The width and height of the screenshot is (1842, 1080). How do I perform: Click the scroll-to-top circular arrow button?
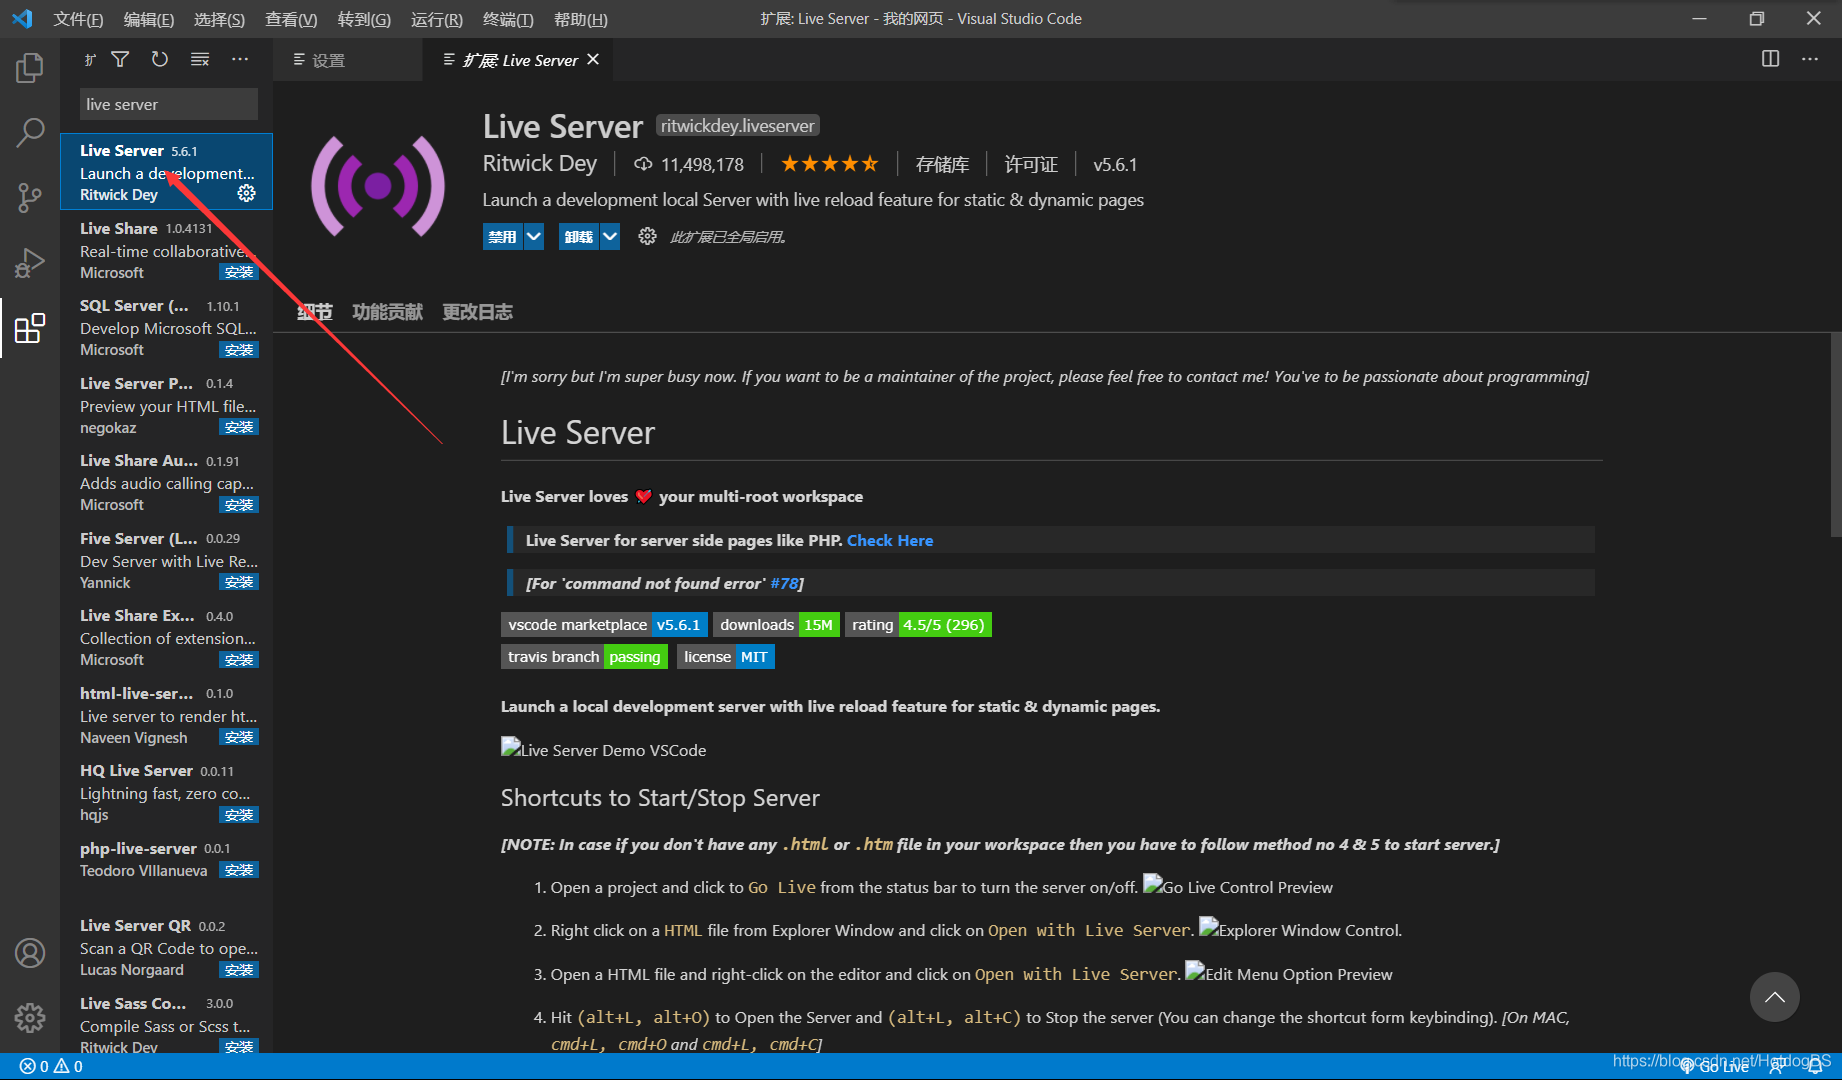[1775, 997]
